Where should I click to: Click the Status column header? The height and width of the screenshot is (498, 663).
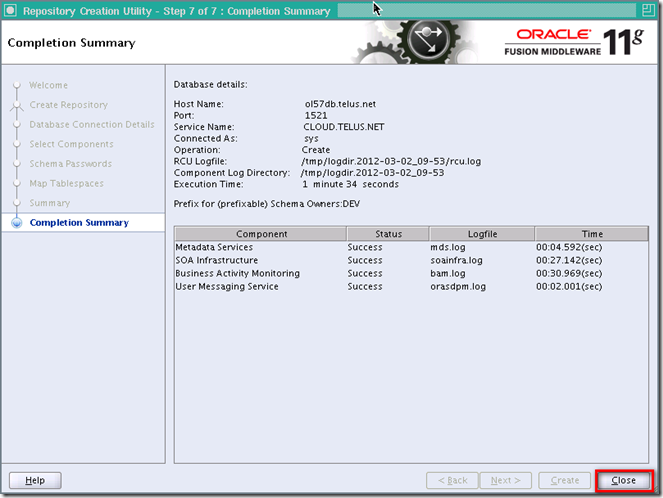point(388,234)
